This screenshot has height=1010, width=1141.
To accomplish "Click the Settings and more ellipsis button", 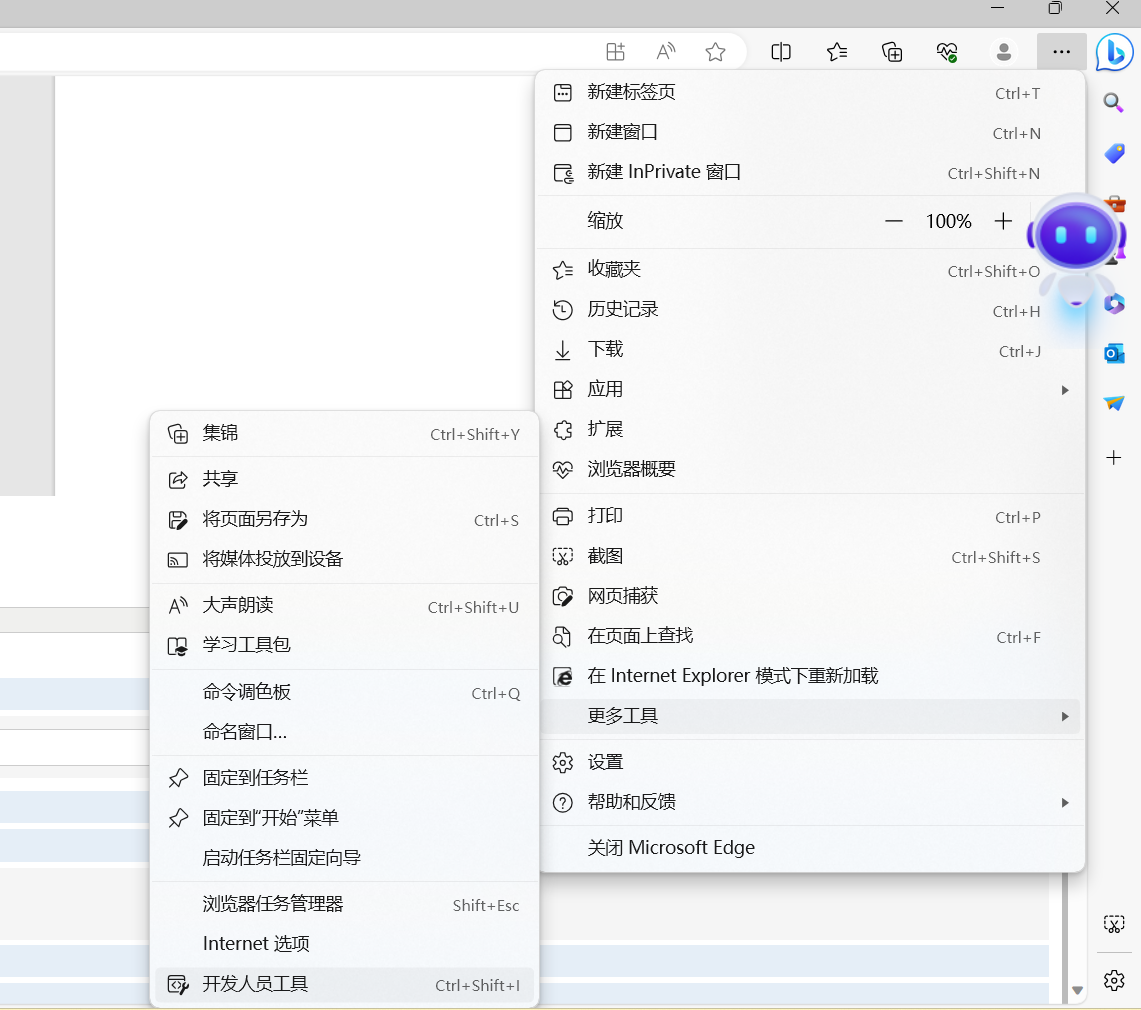I will point(1061,52).
